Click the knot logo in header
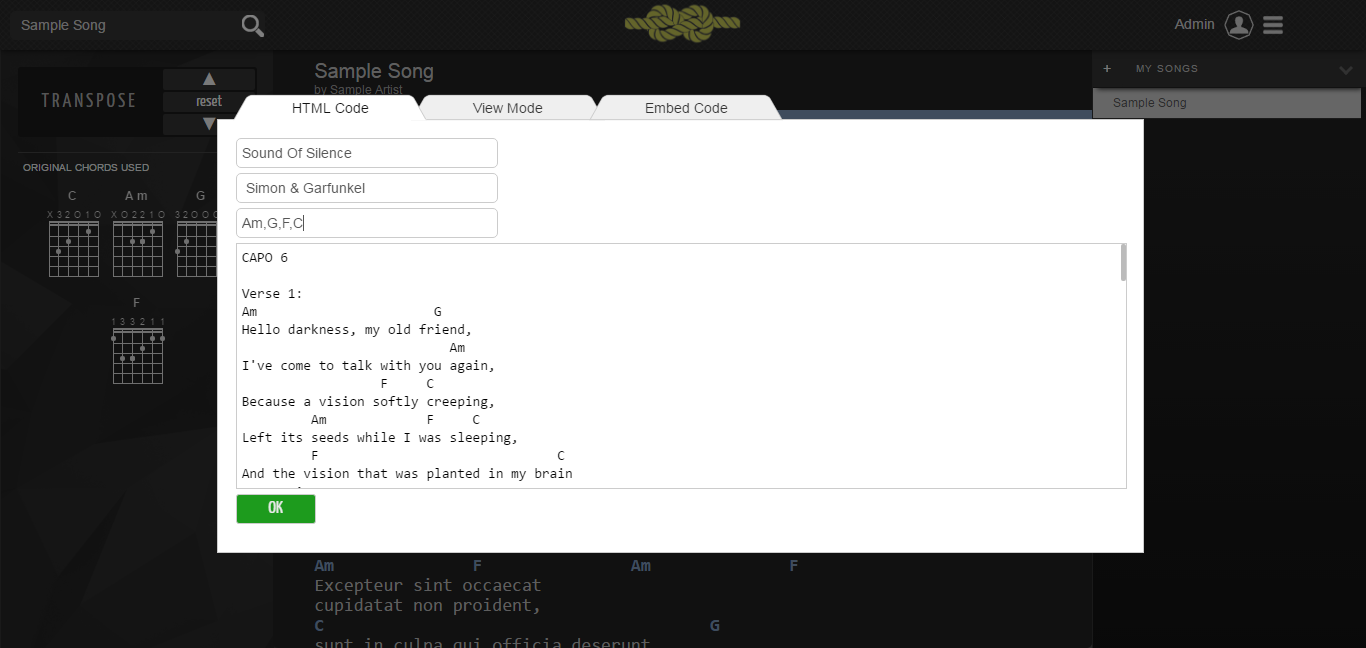This screenshot has height=648, width=1366. pos(682,25)
